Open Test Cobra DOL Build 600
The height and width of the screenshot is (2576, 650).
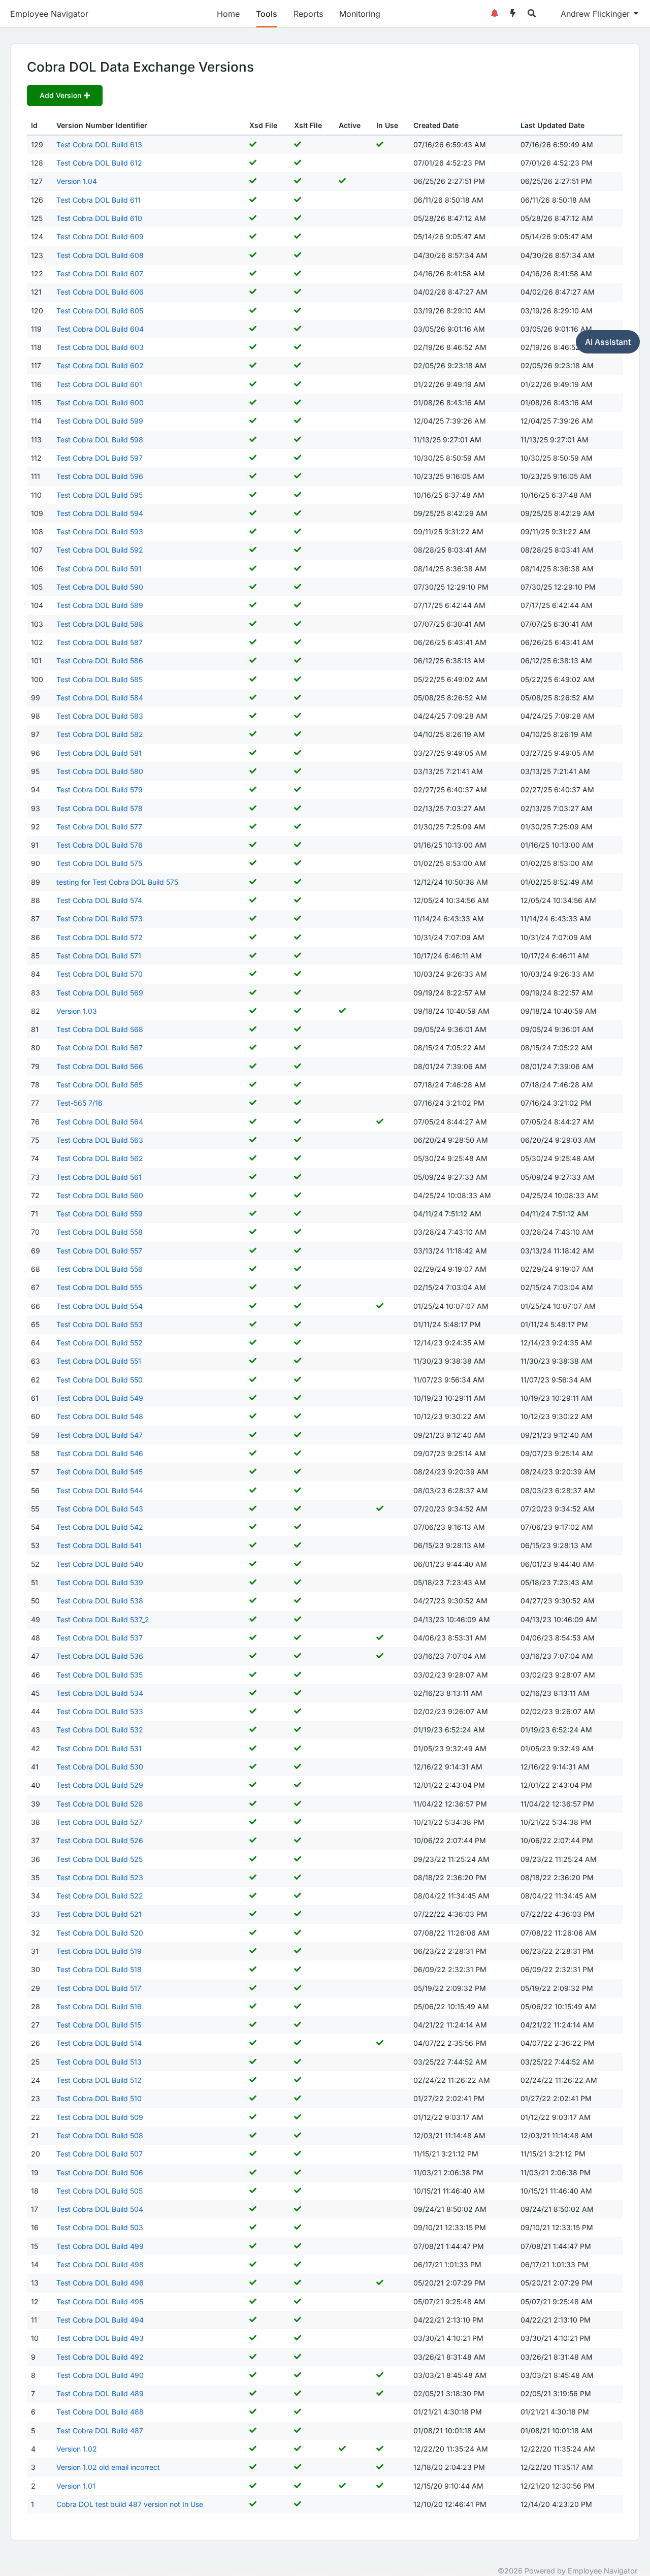99,403
